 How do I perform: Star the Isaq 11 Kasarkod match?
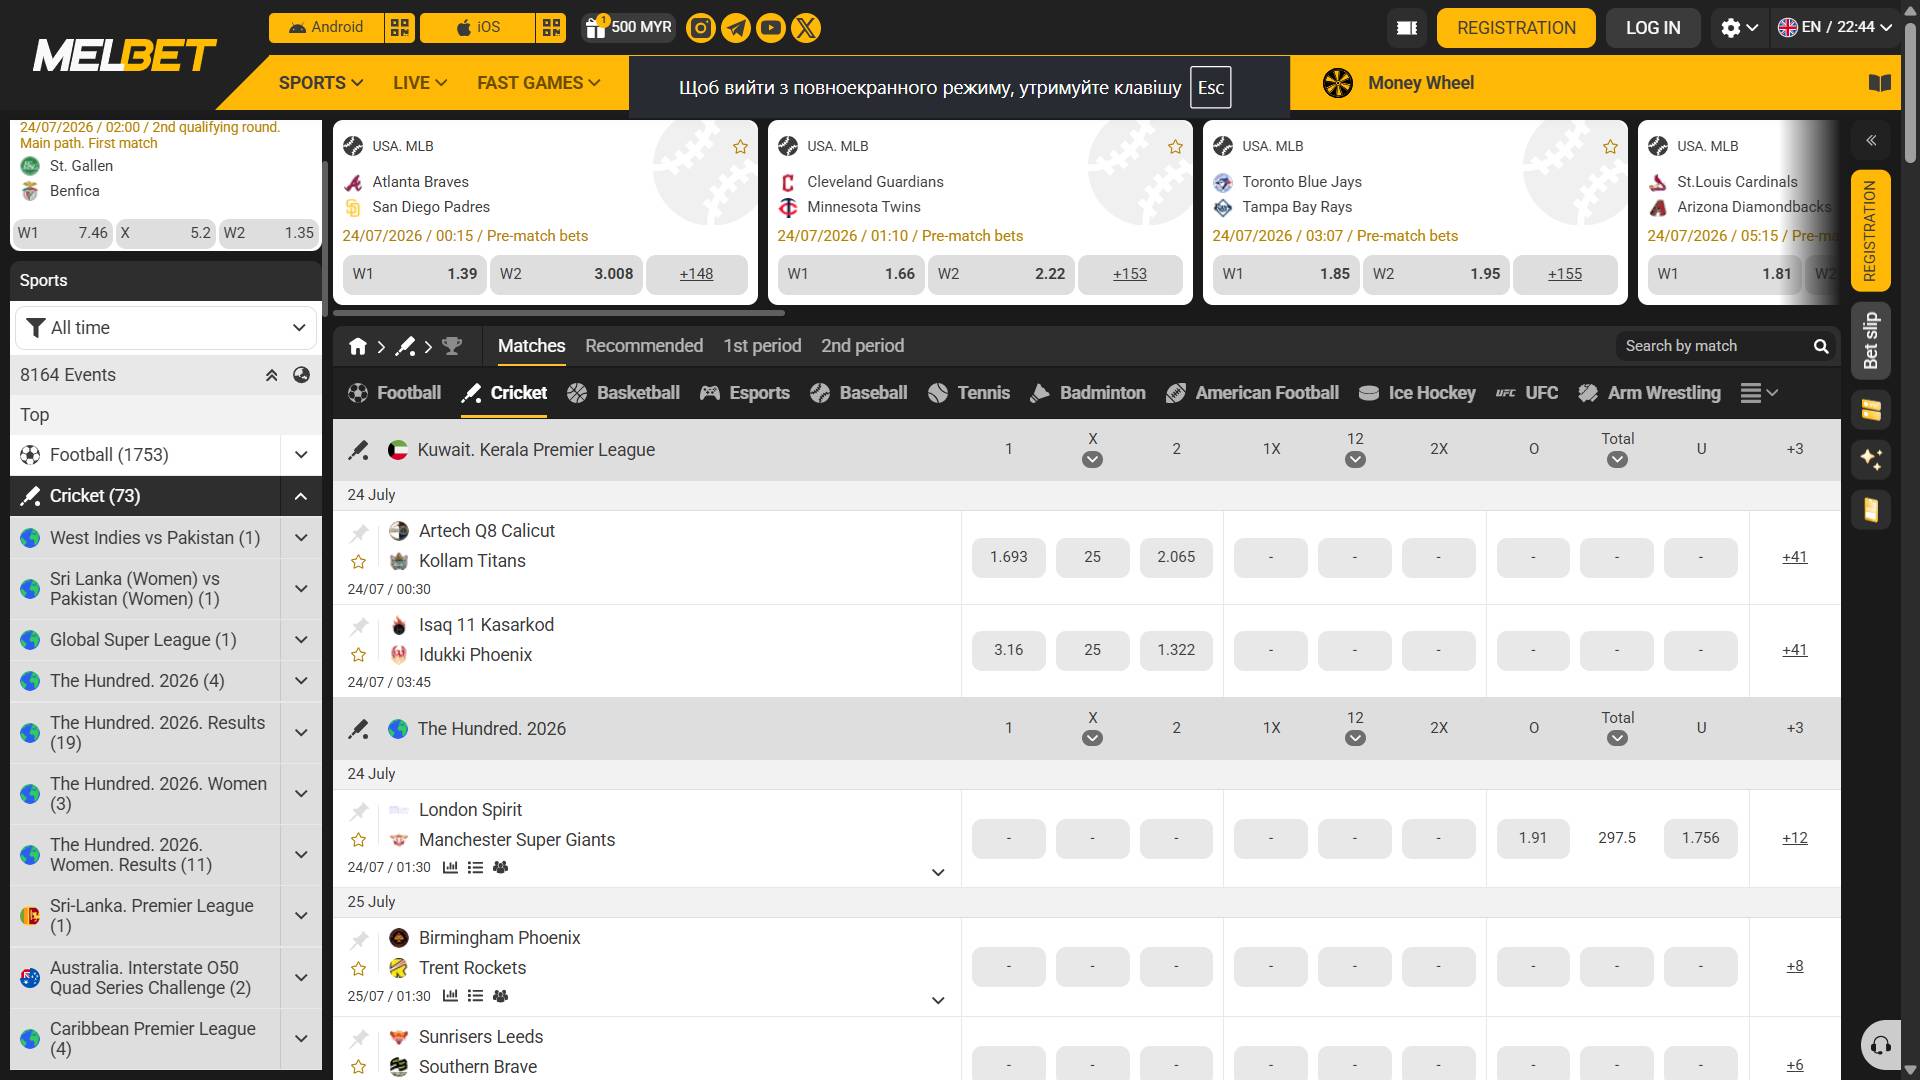359,655
